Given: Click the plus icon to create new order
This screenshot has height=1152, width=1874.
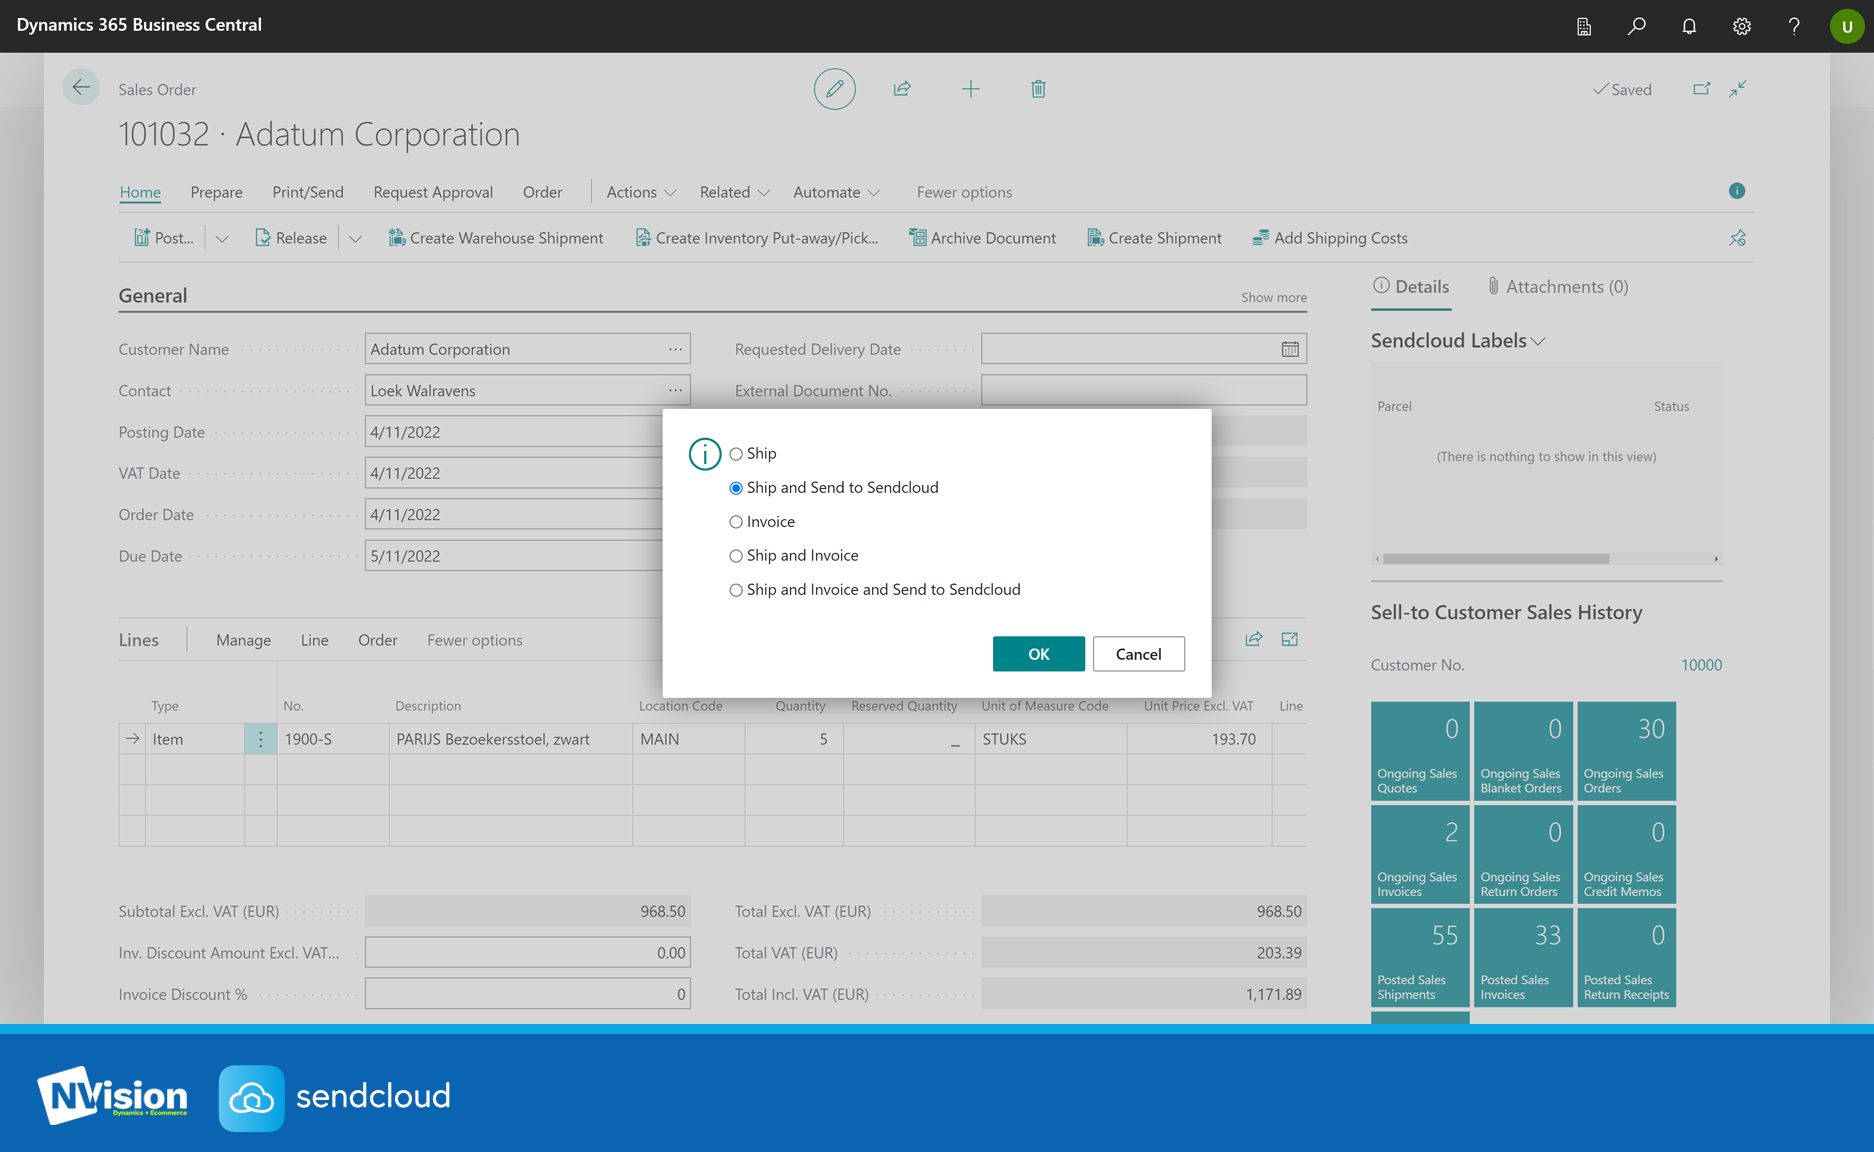Looking at the screenshot, I should click(x=970, y=89).
